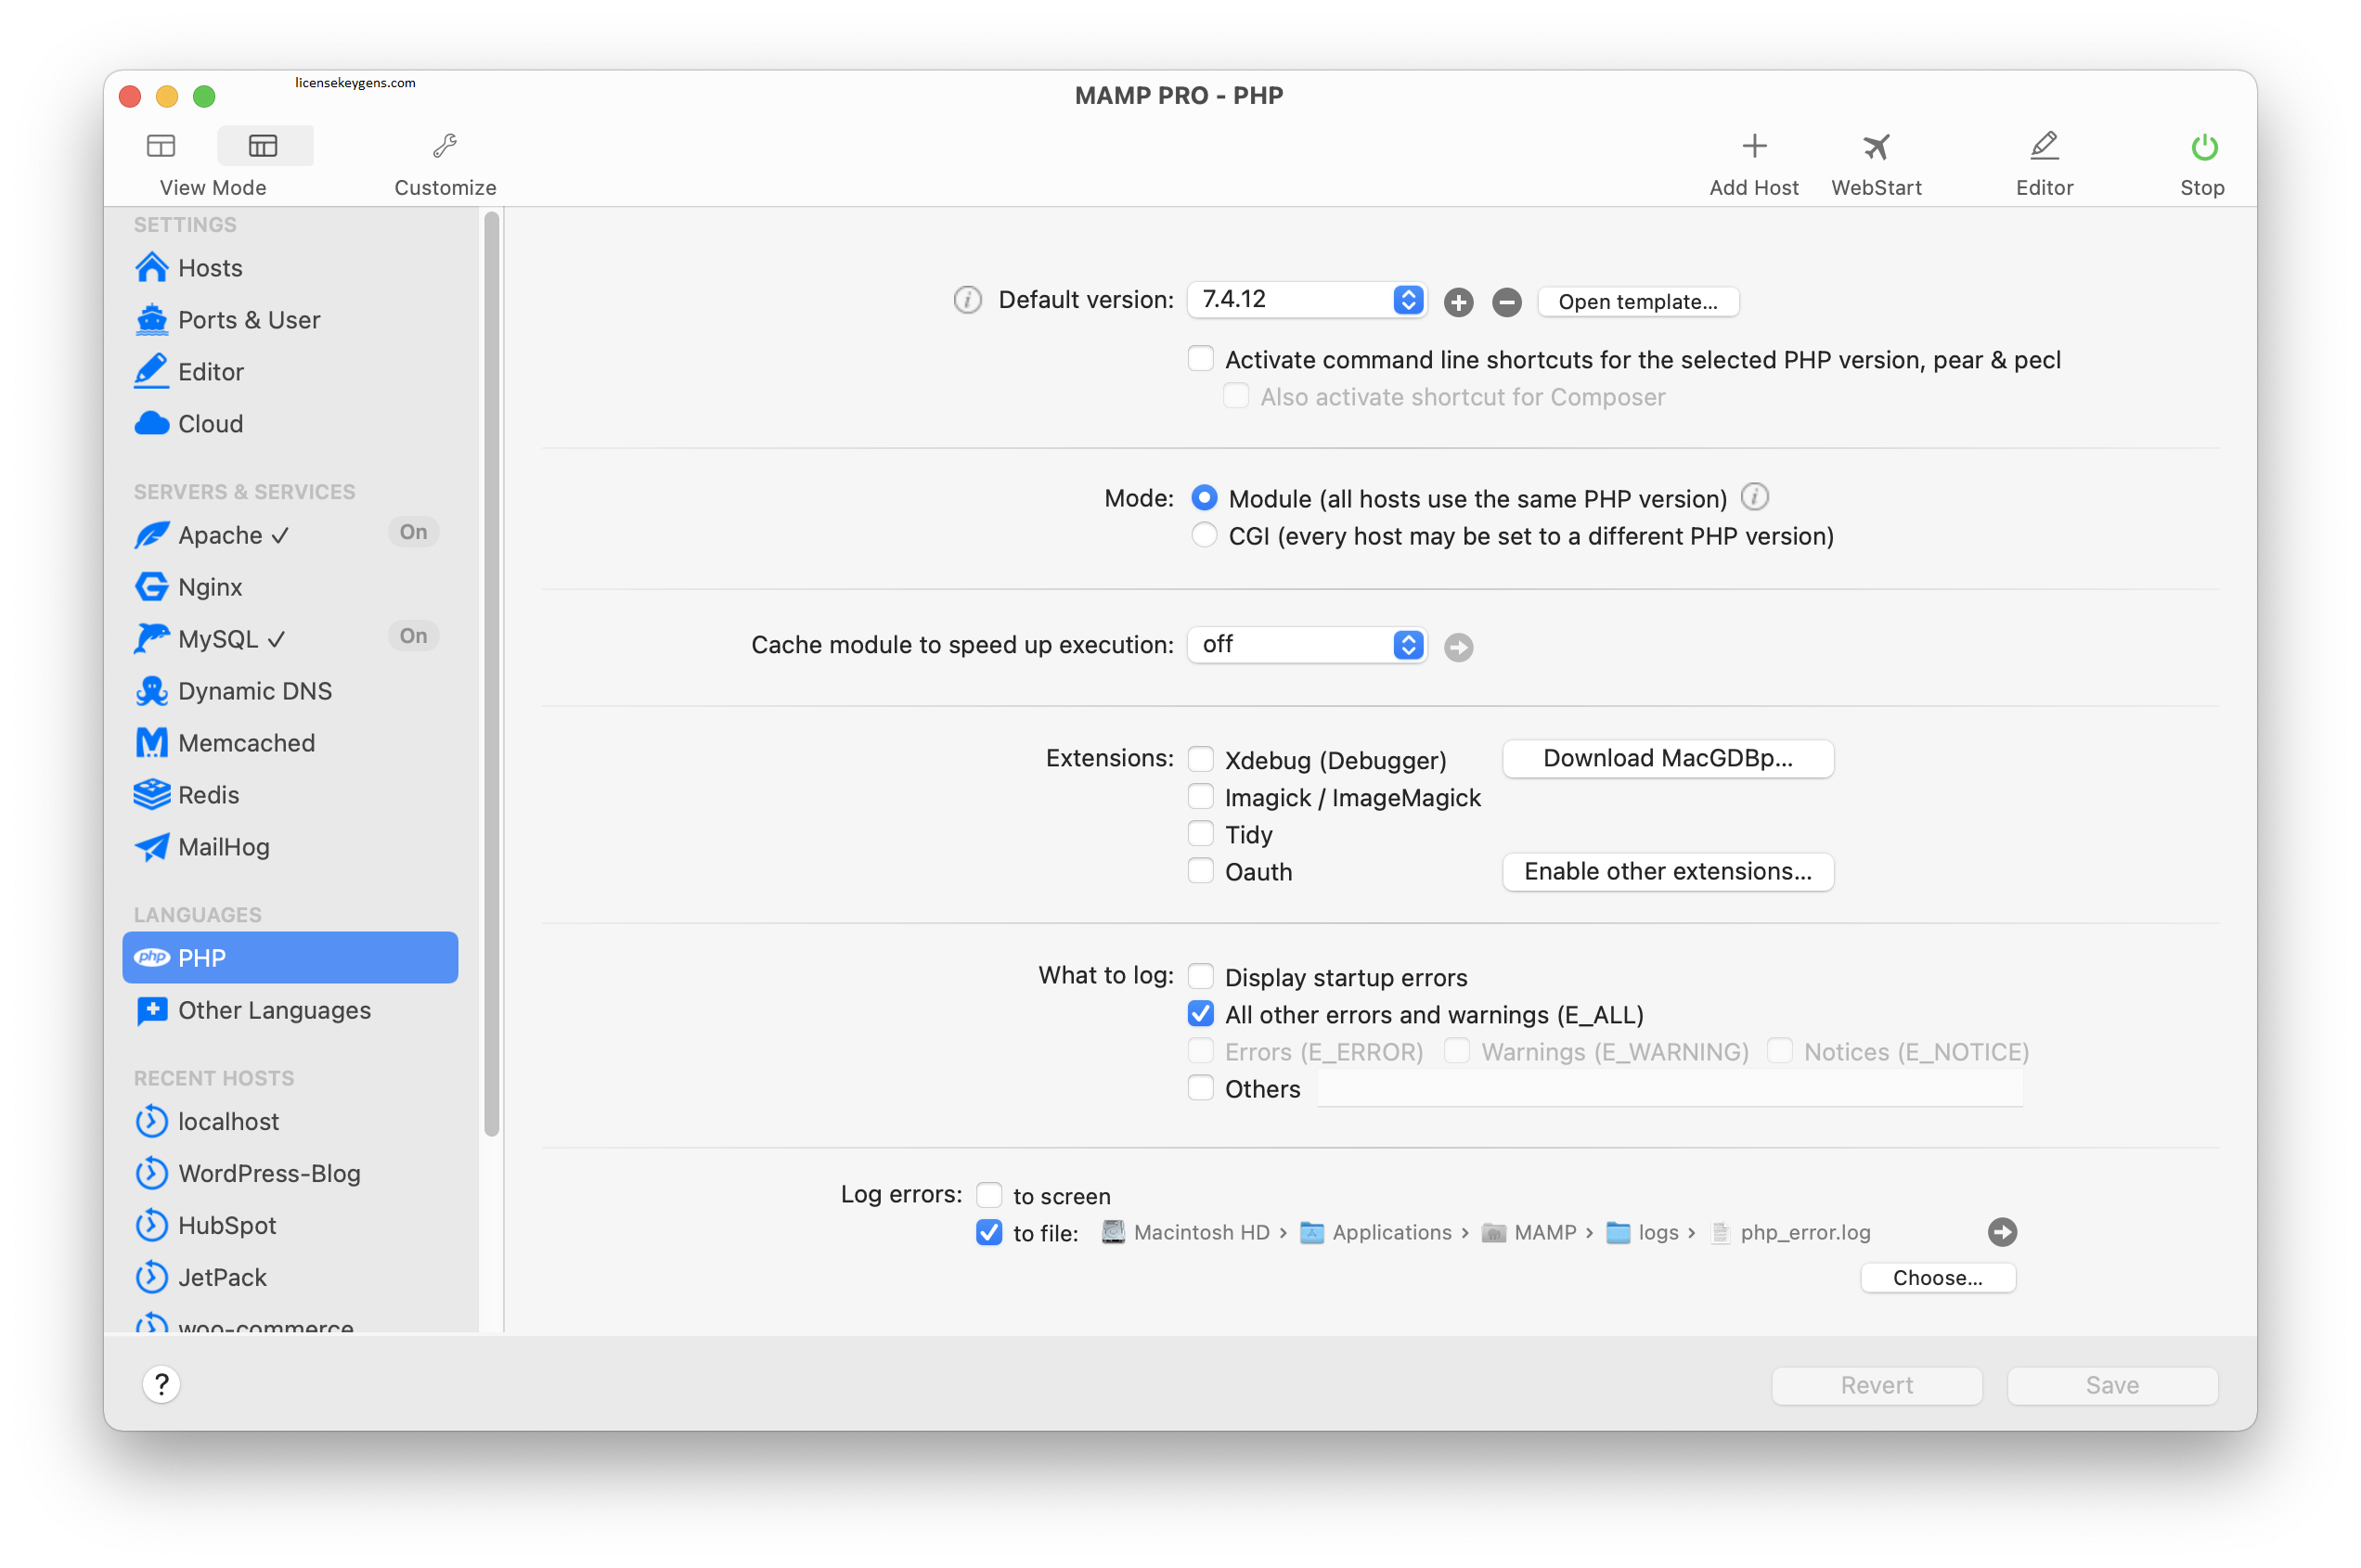The width and height of the screenshot is (2361, 1568).
Task: Select the Ports & User settings icon
Action: click(x=154, y=318)
